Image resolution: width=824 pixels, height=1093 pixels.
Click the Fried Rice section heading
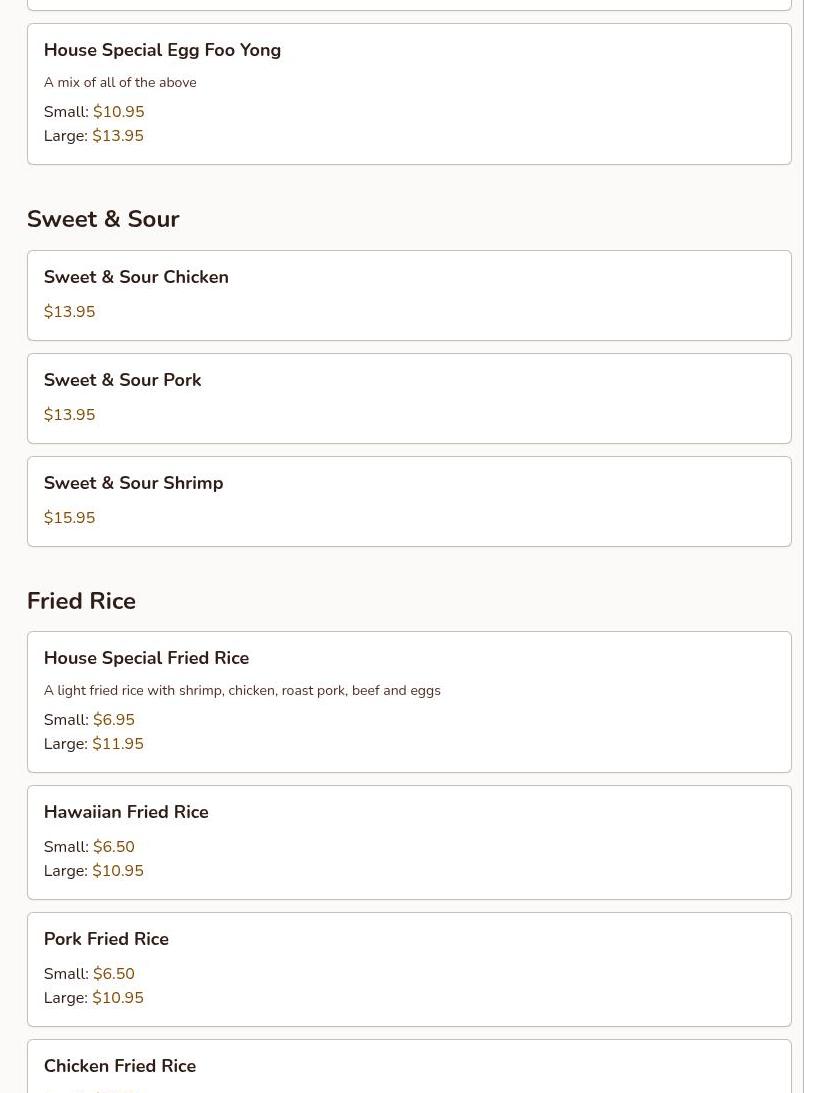[x=81, y=601]
